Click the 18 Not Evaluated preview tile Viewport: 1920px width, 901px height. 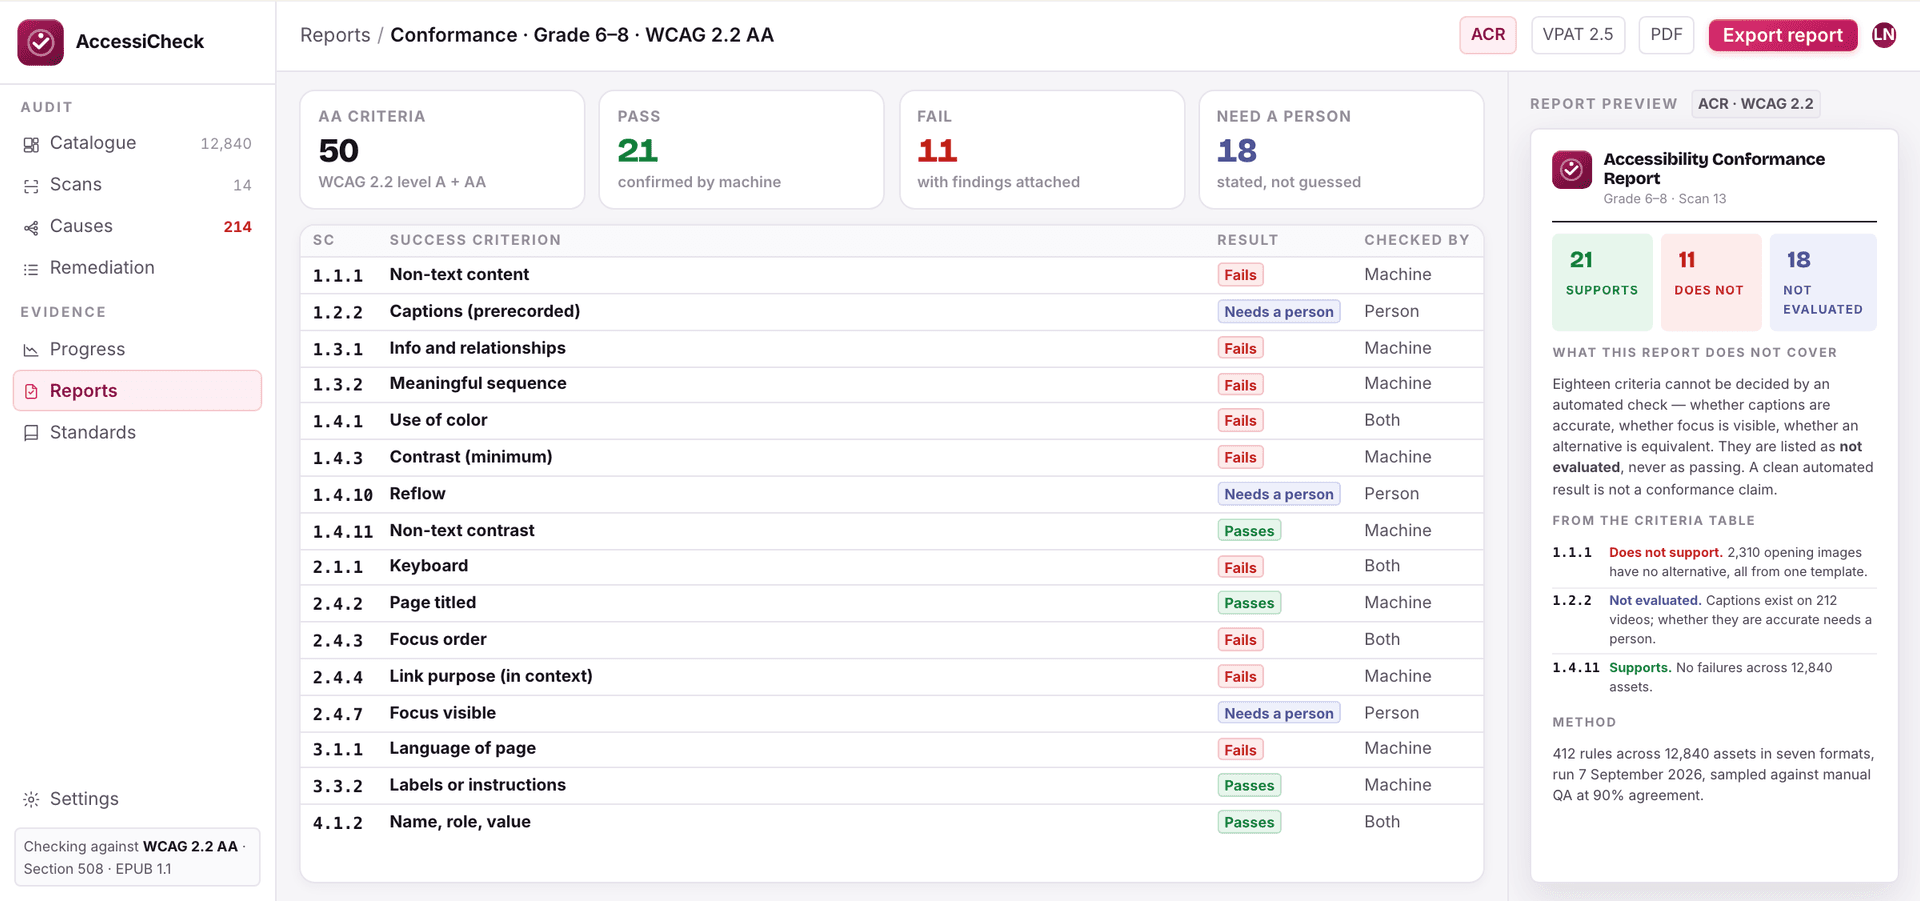coord(1823,282)
